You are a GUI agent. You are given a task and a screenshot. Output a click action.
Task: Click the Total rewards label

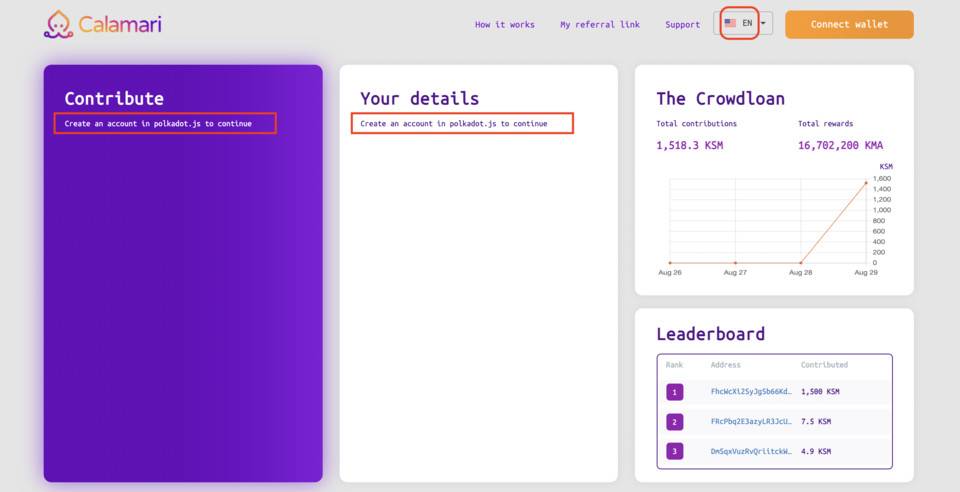click(825, 124)
